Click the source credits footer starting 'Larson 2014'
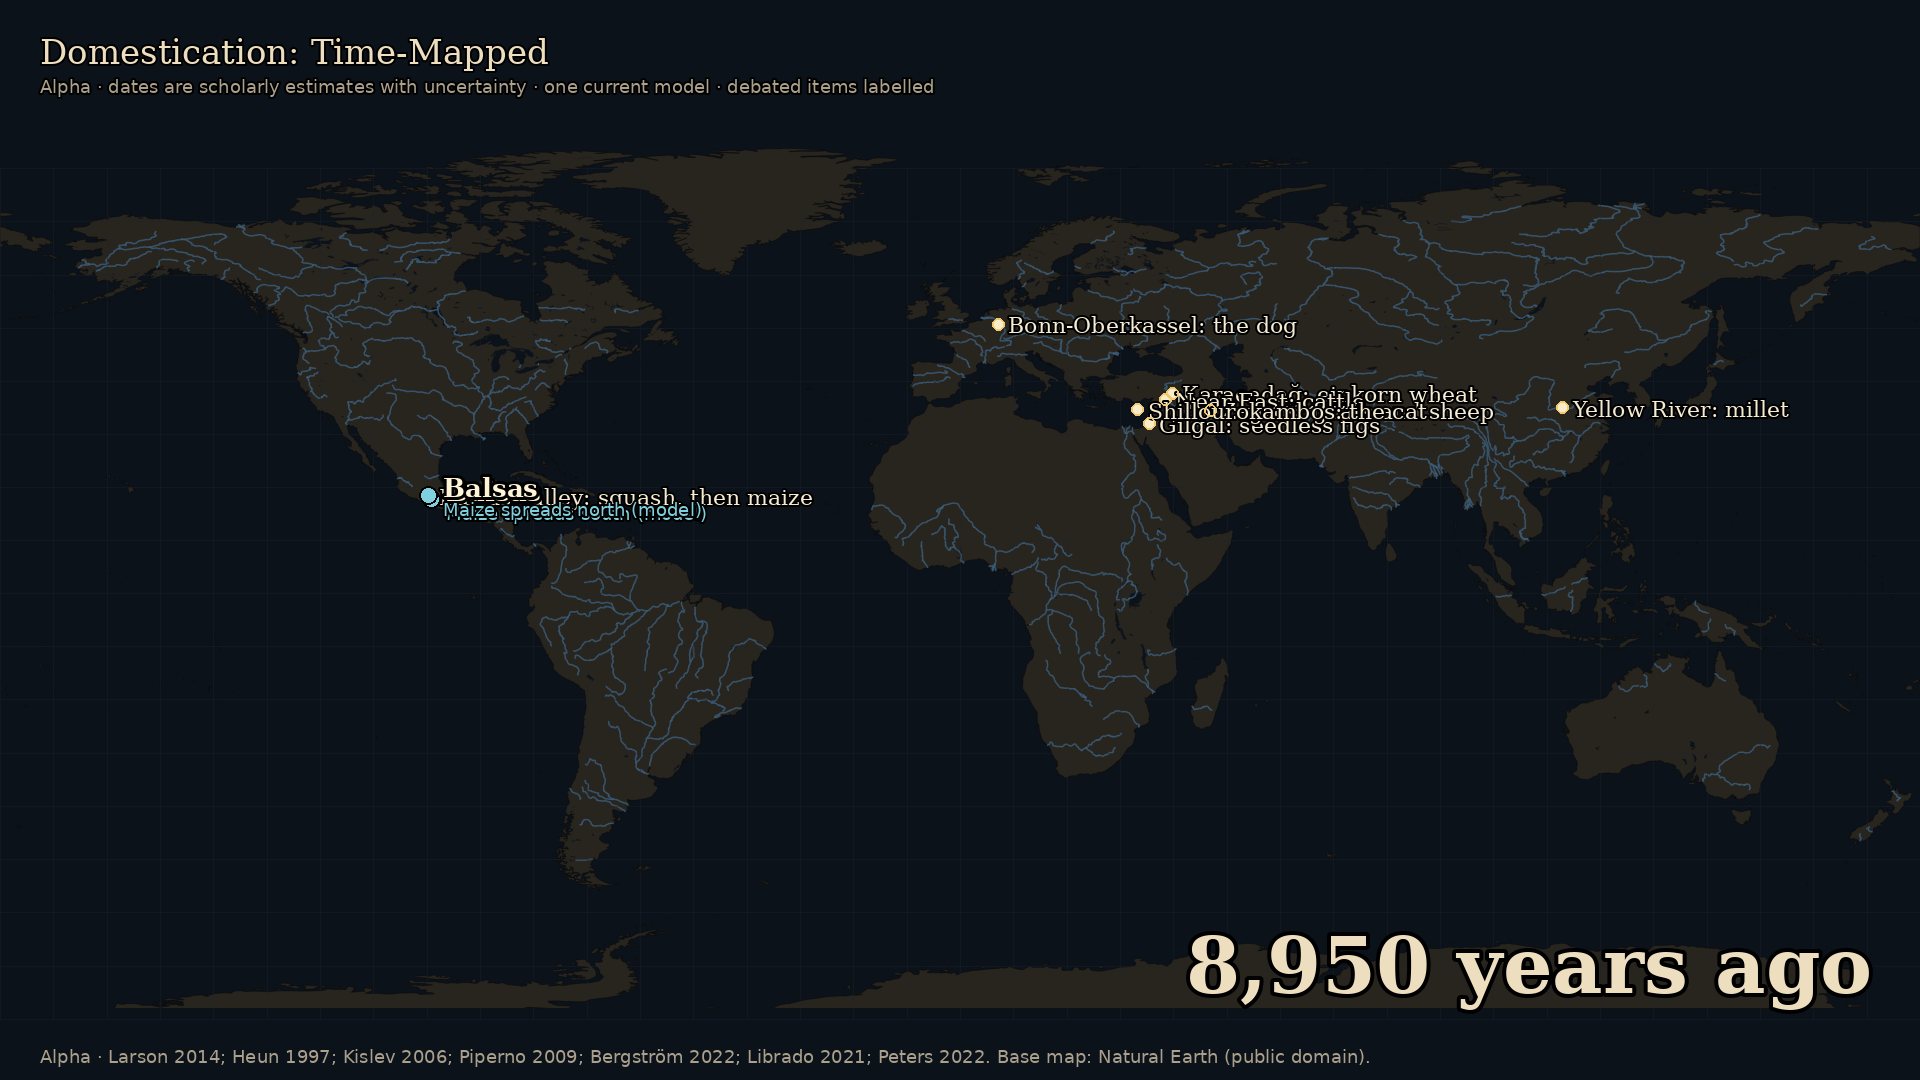This screenshot has height=1080, width=1920. point(705,1057)
